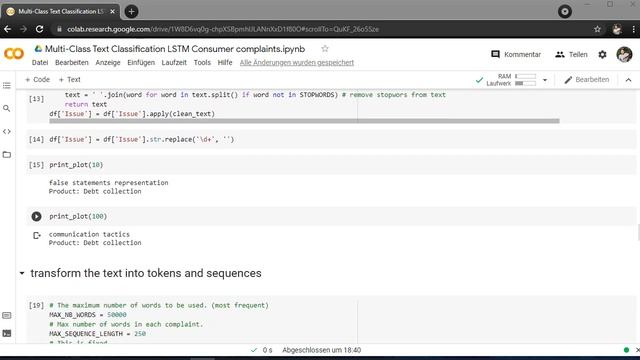Open the Files folder sidebar icon

click(7, 155)
